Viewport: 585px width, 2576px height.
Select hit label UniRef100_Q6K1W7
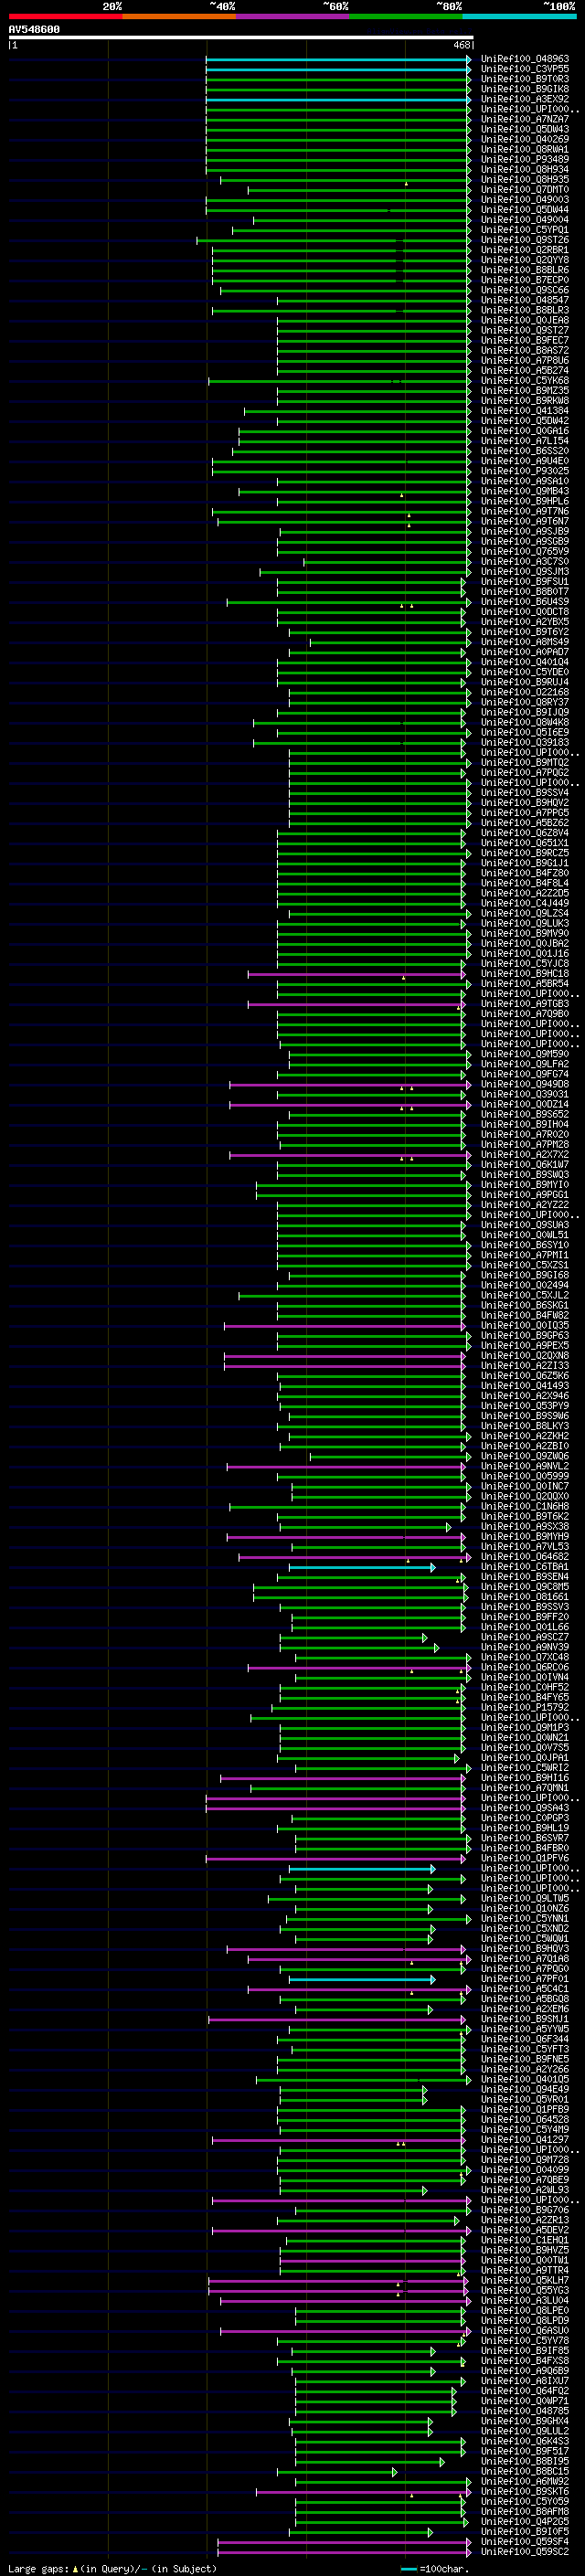click(x=524, y=1164)
